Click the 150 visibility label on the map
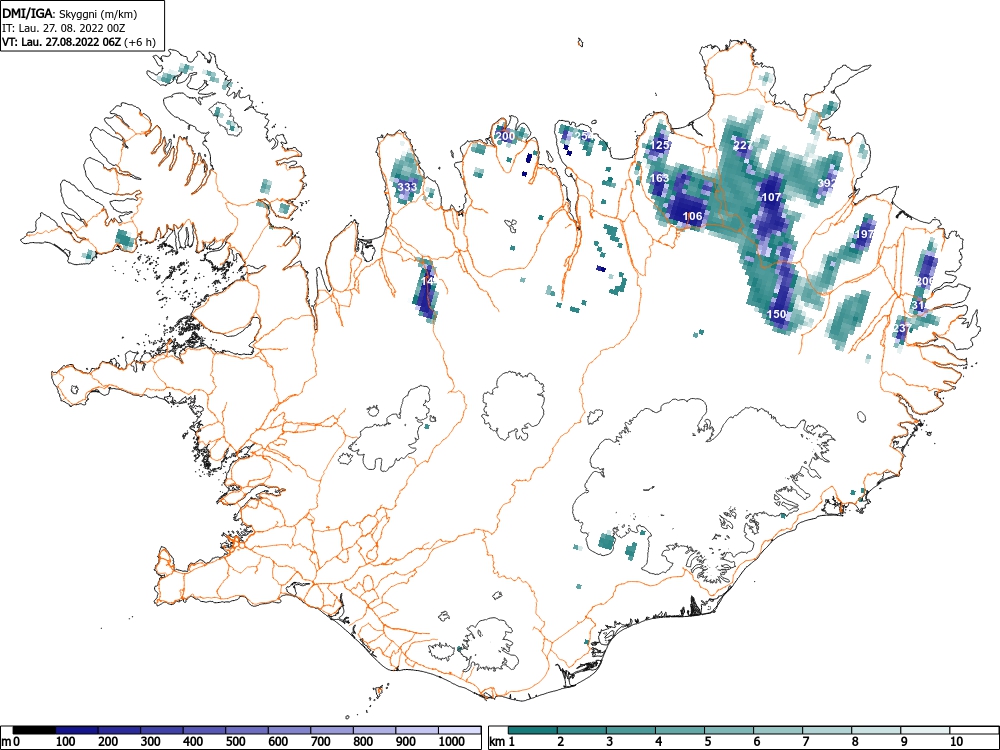Image resolution: width=1000 pixels, height=750 pixels. (777, 314)
